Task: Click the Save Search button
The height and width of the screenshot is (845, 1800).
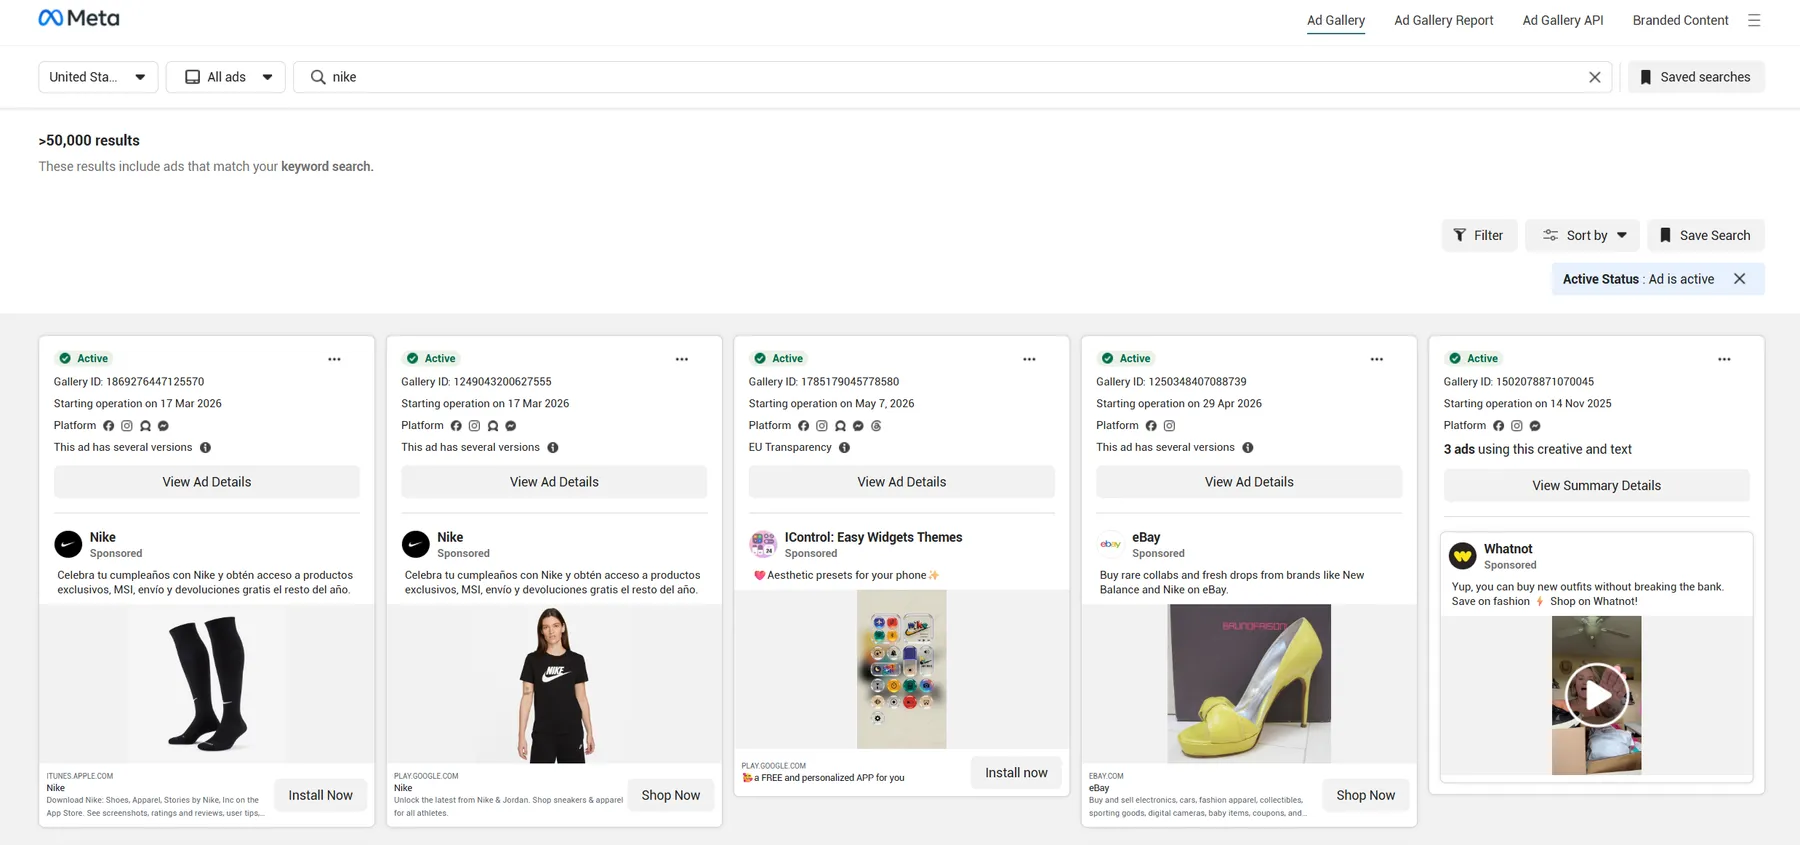Action: [1706, 235]
